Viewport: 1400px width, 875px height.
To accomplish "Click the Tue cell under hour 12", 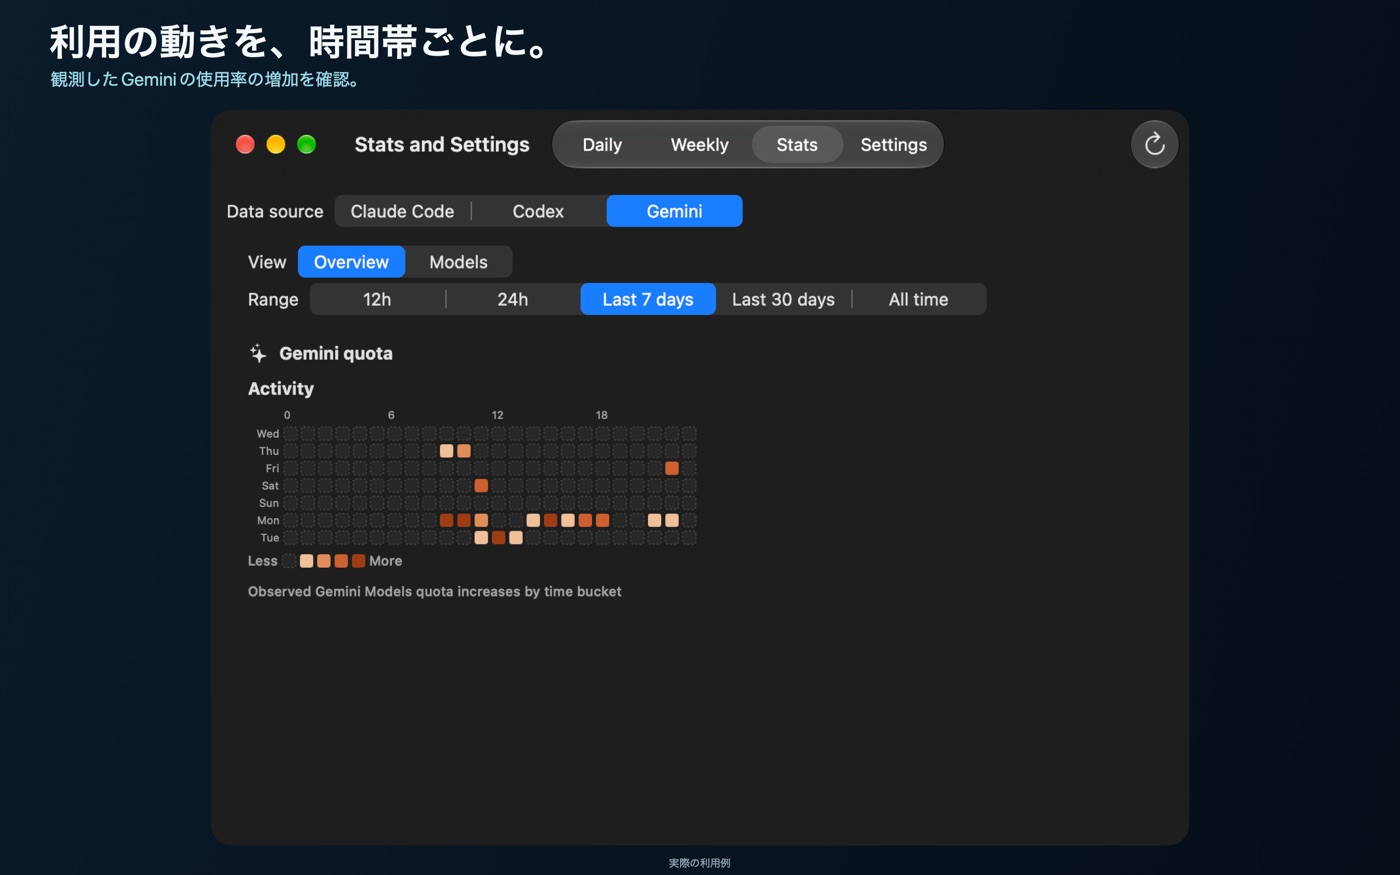I will pos(498,538).
